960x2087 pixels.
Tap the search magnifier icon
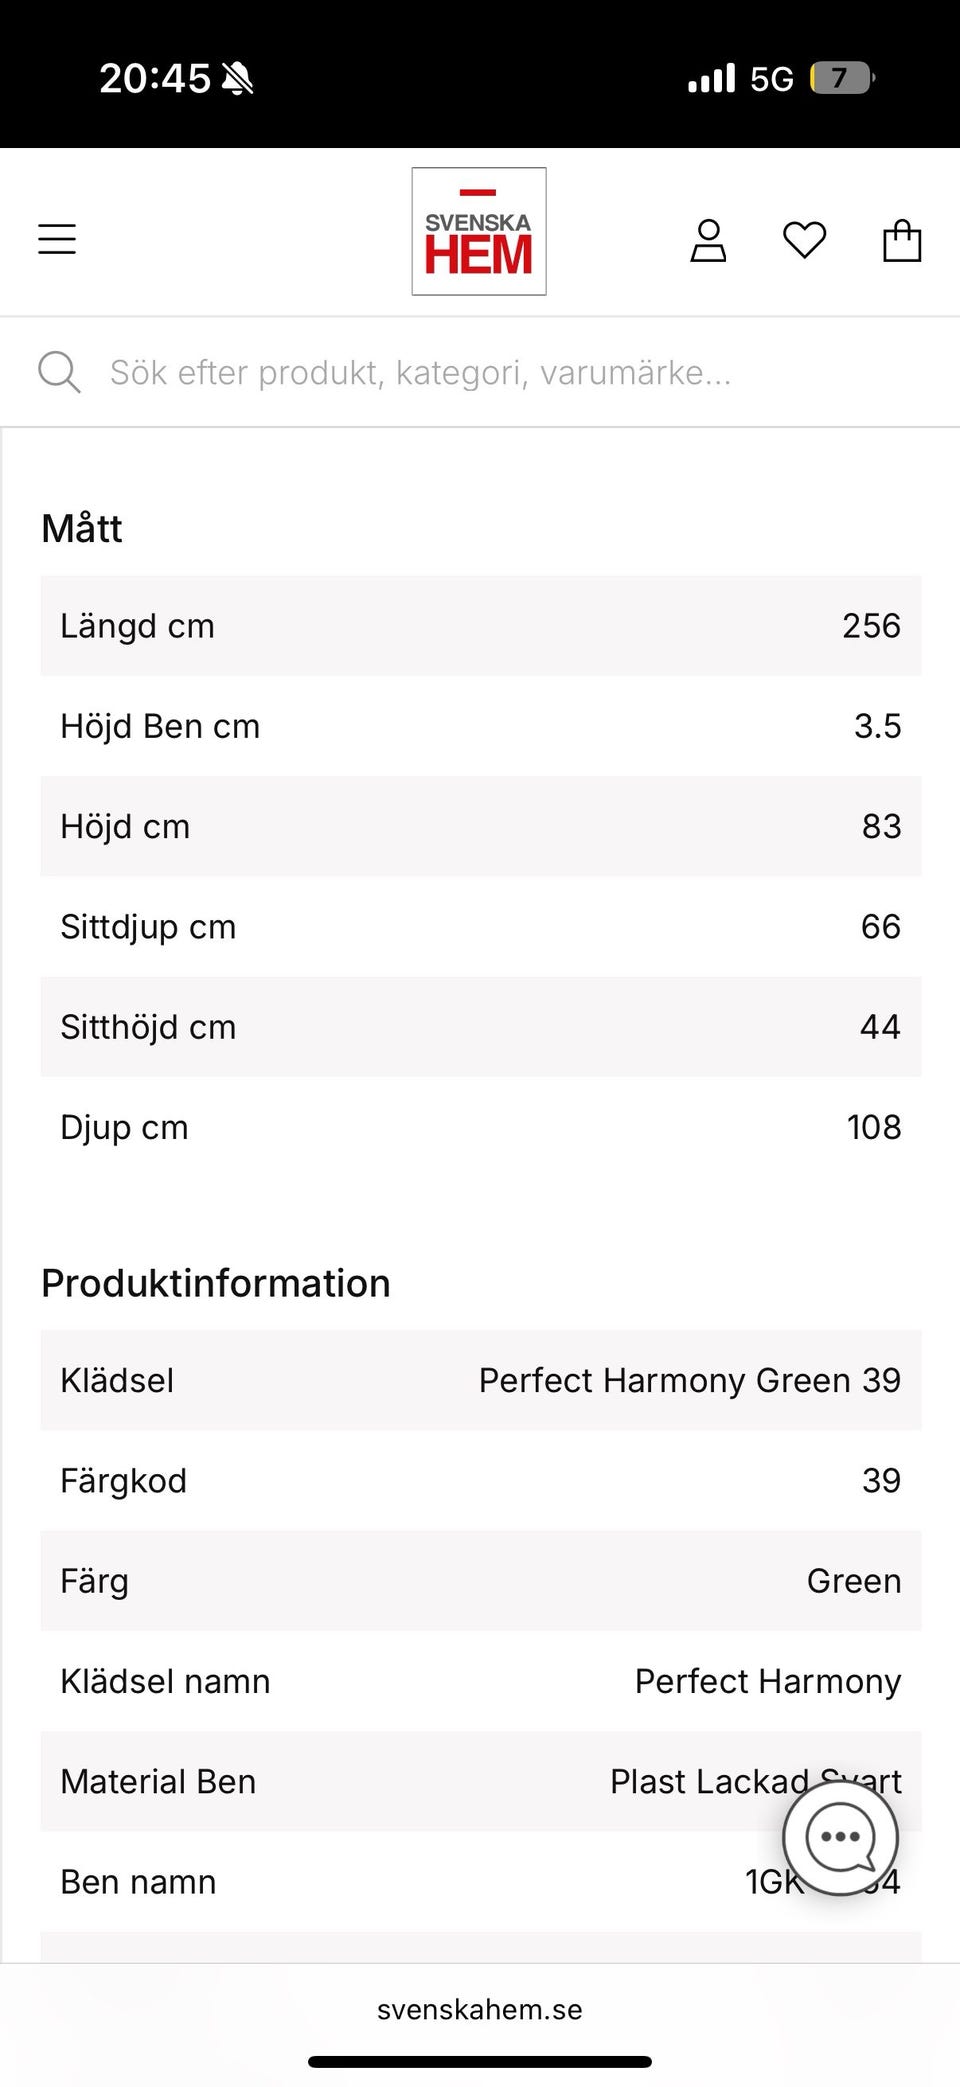click(59, 372)
